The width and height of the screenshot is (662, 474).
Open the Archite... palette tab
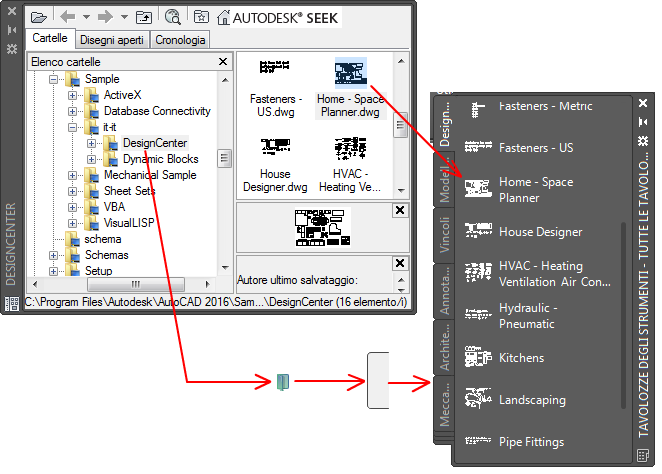tap(445, 347)
